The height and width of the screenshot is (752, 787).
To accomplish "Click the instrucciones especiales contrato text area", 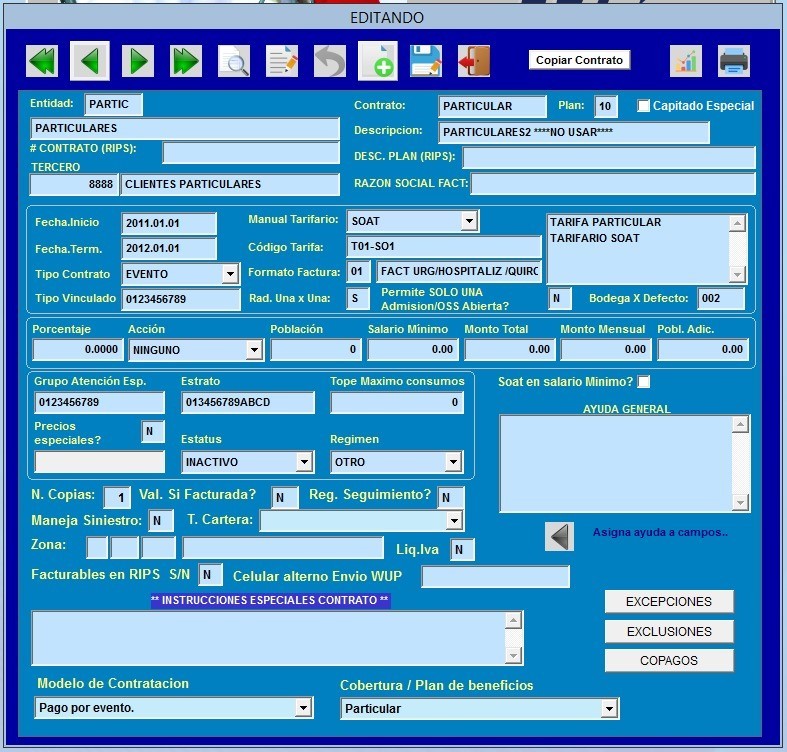I will (x=269, y=638).
